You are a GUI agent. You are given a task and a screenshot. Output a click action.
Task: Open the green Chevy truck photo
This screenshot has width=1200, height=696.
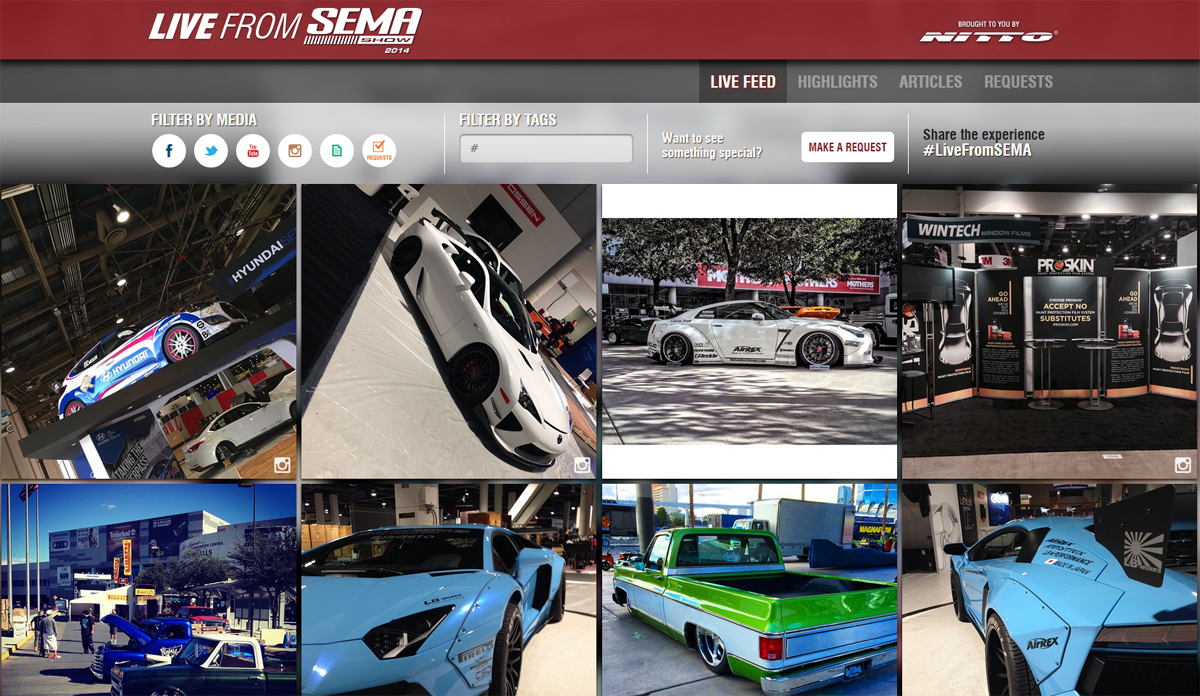pyautogui.click(x=750, y=588)
